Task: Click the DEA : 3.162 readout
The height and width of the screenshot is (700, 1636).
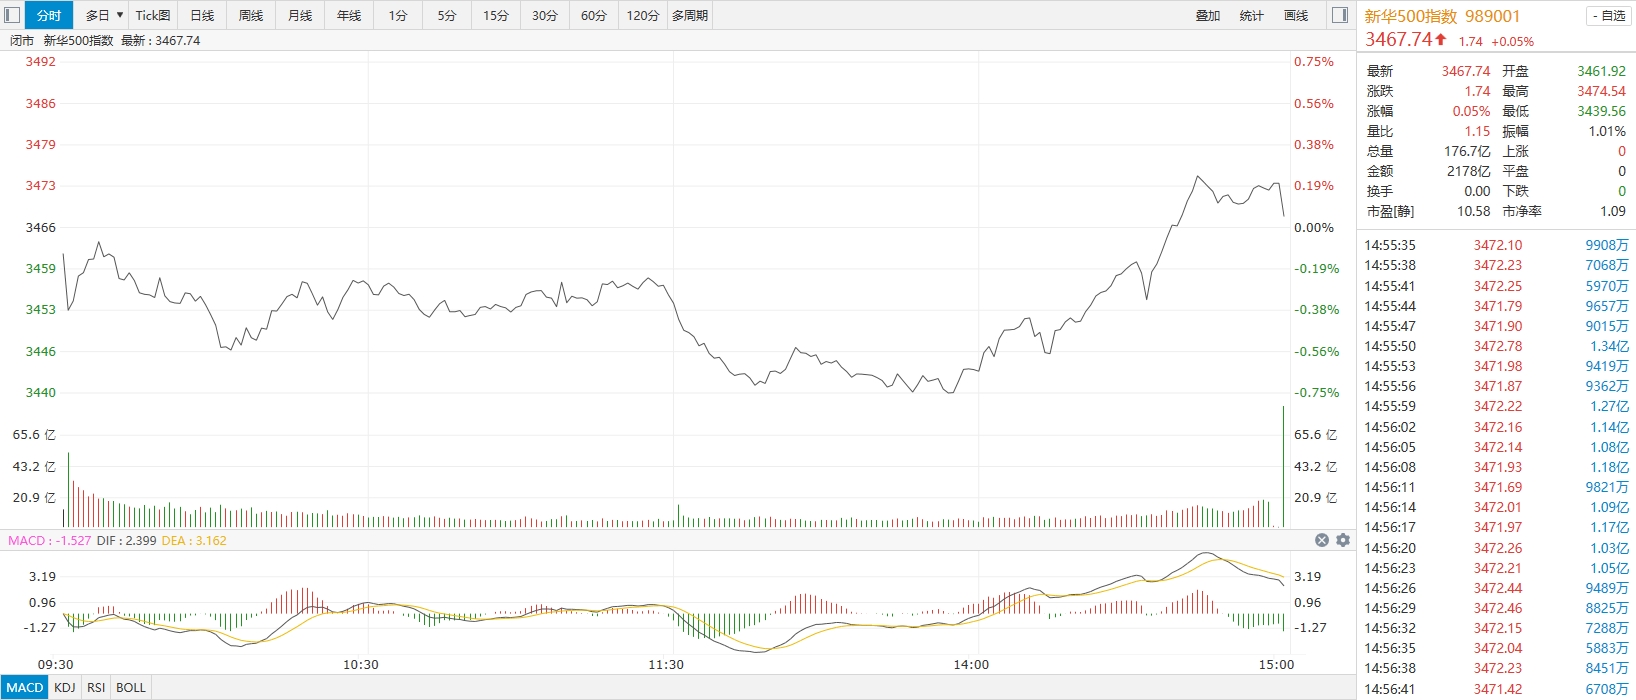Action: (x=194, y=540)
